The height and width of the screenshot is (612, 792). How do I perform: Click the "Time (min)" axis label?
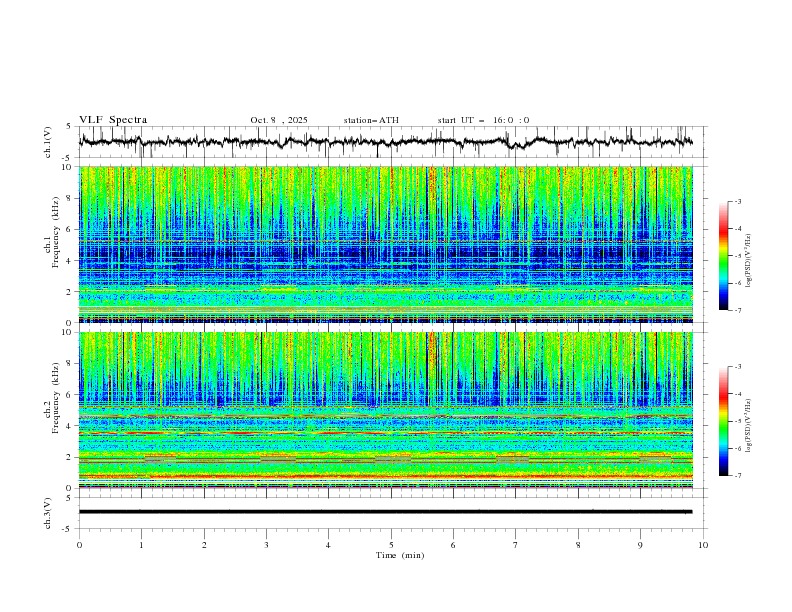[x=400, y=555]
